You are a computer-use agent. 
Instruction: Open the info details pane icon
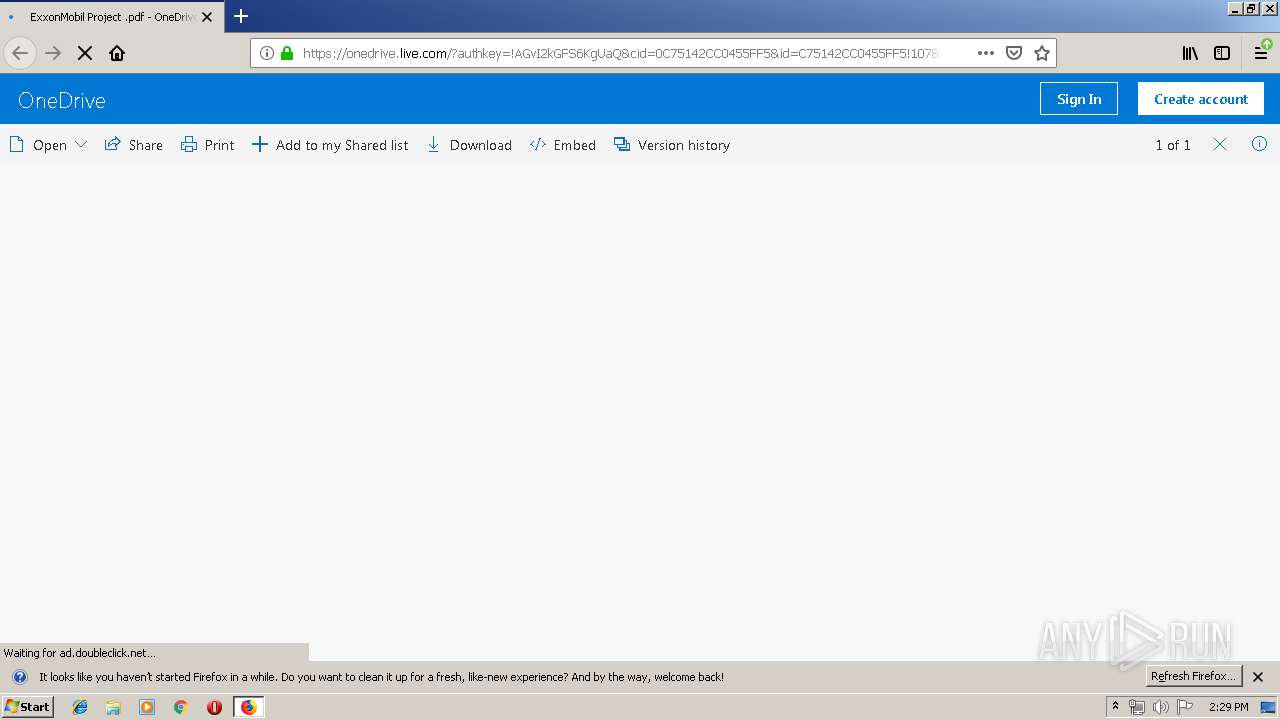click(x=1259, y=144)
